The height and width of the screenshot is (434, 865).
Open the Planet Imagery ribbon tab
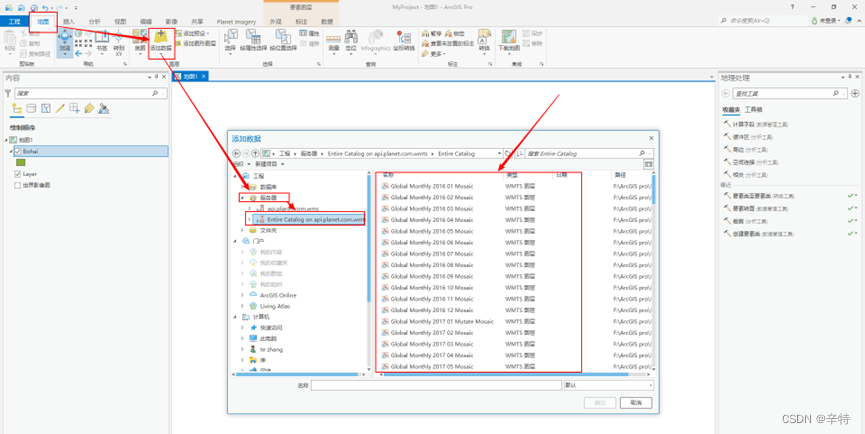[x=236, y=22]
